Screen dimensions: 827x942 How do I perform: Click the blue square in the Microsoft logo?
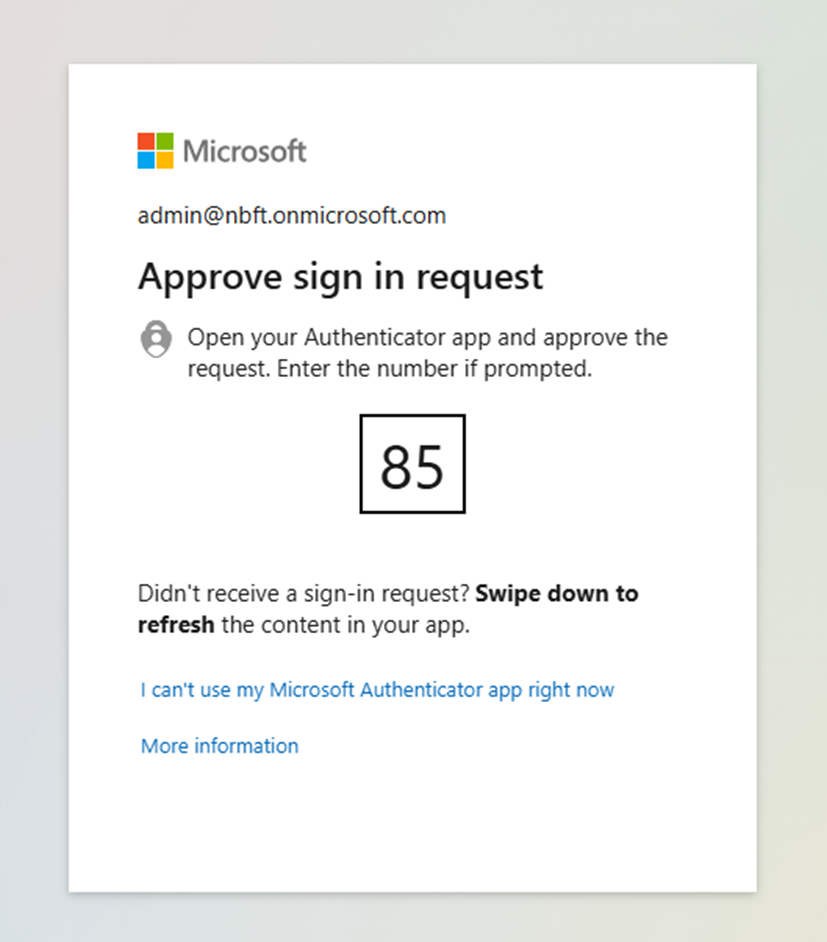146,160
